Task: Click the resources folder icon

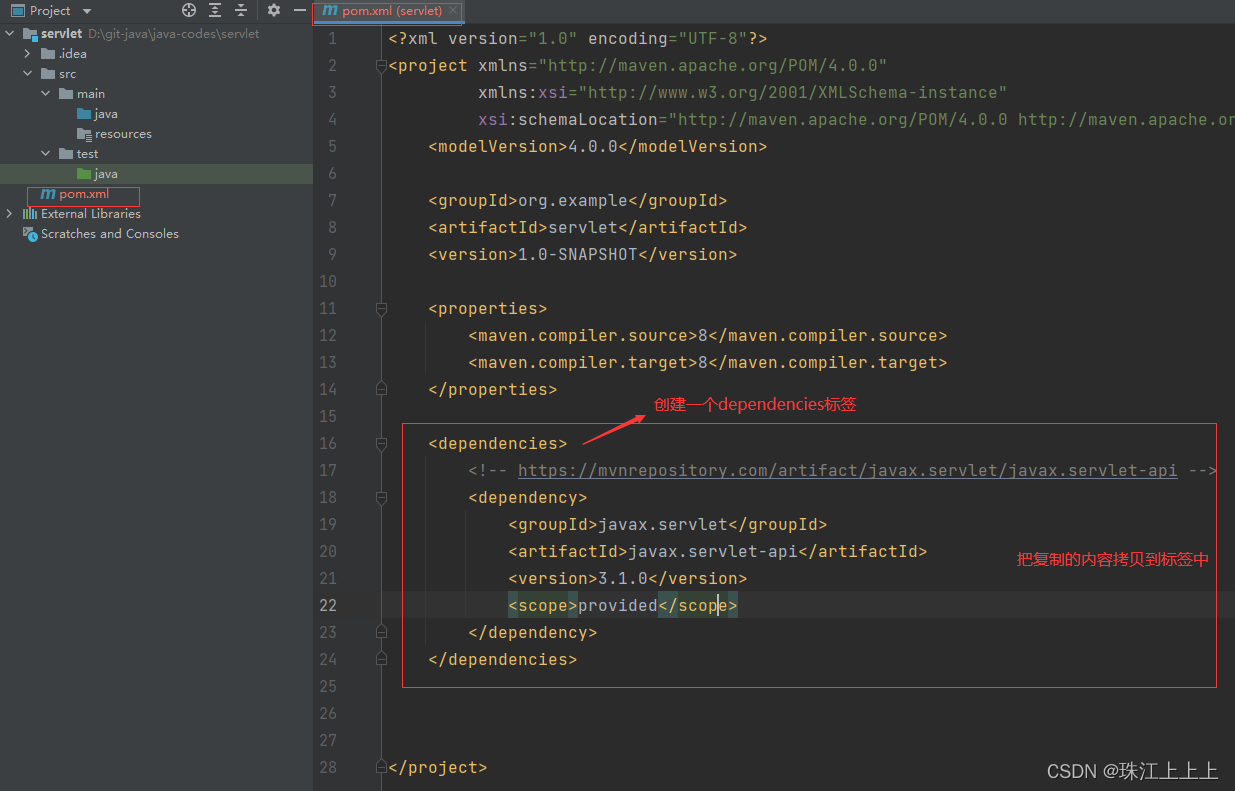Action: tap(84, 134)
